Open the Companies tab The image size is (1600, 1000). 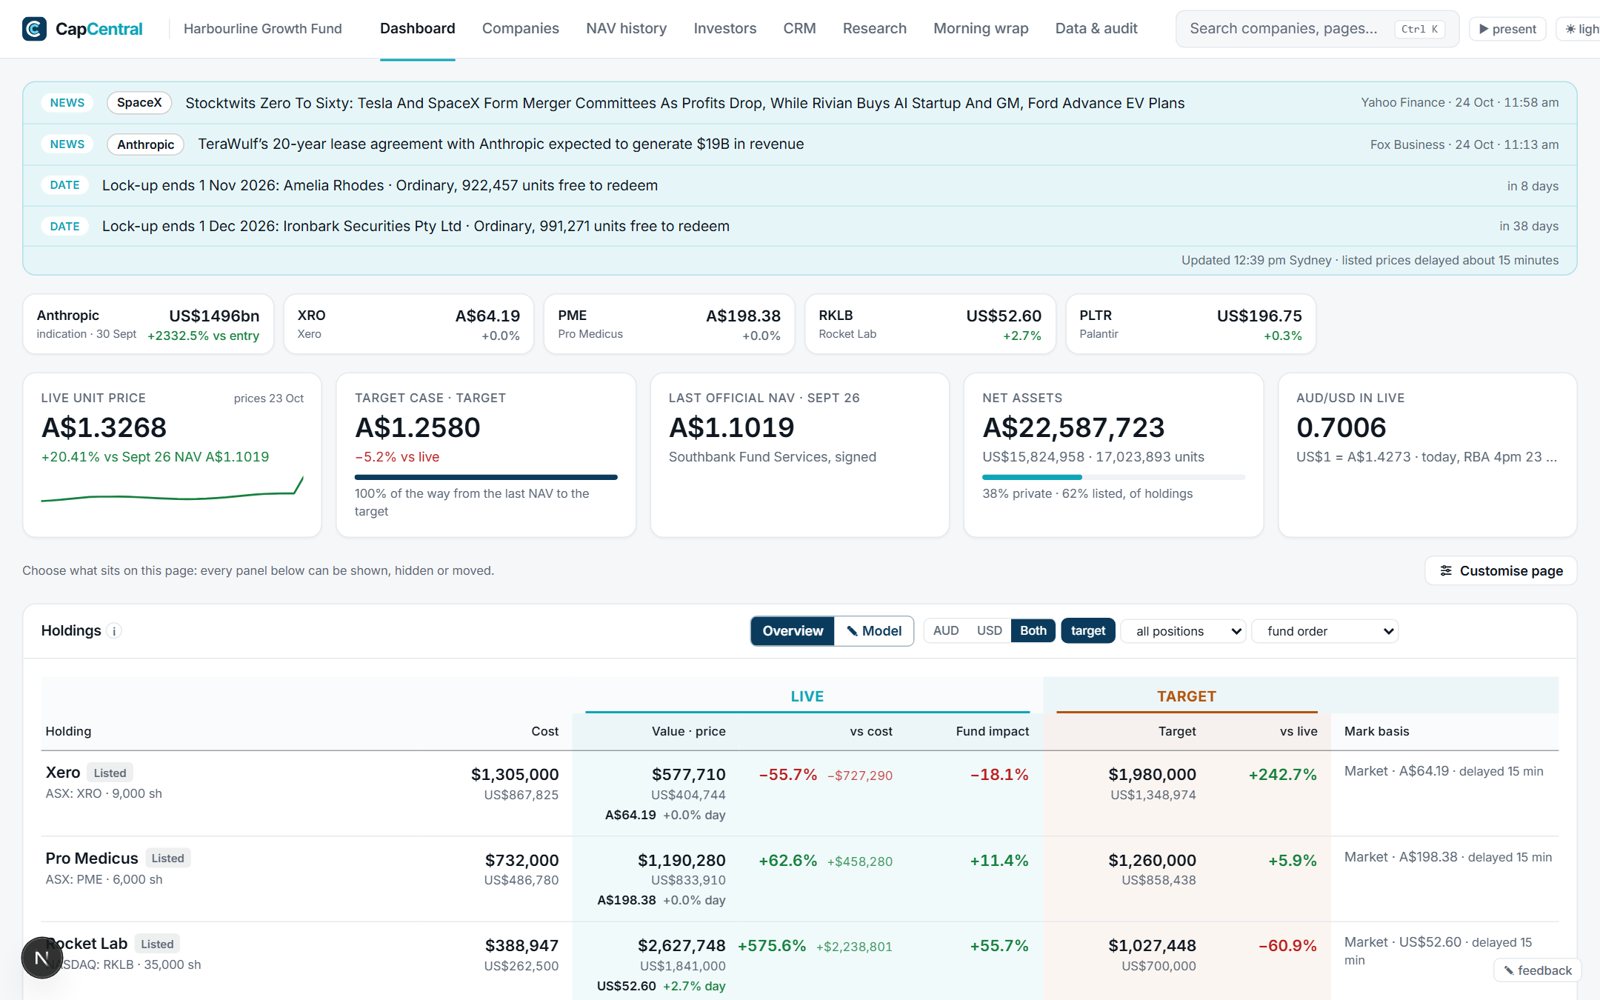click(x=520, y=29)
